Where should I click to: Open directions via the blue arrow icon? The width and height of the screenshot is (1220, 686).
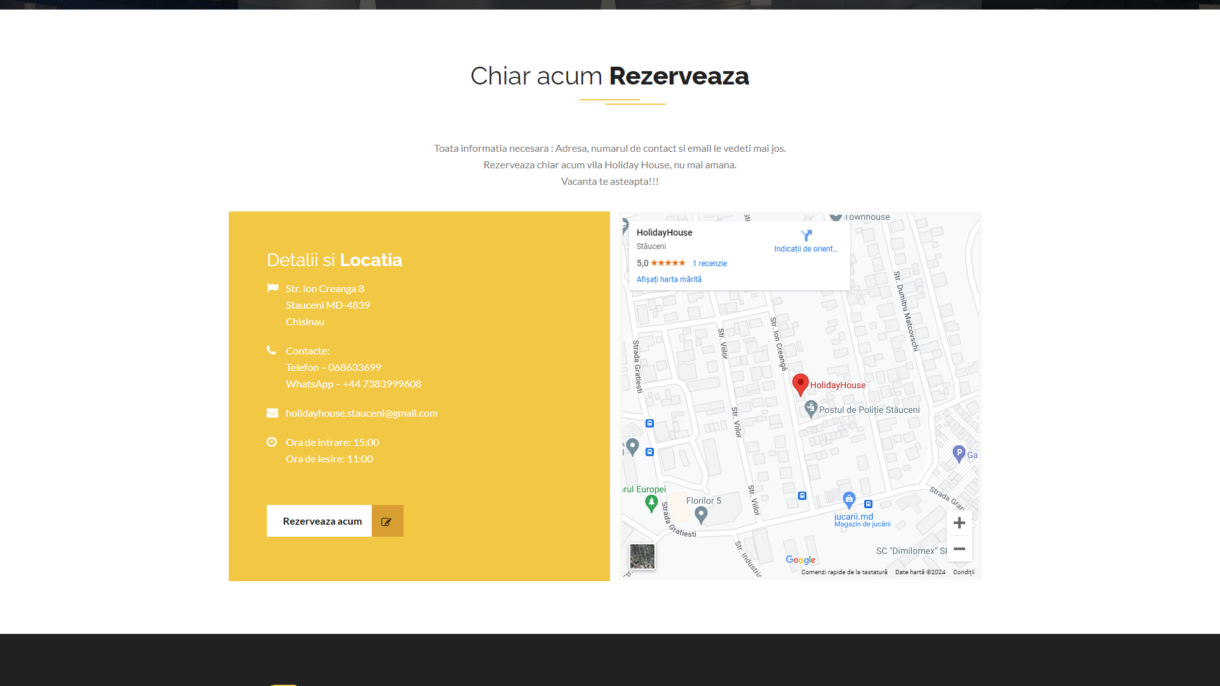coord(806,236)
